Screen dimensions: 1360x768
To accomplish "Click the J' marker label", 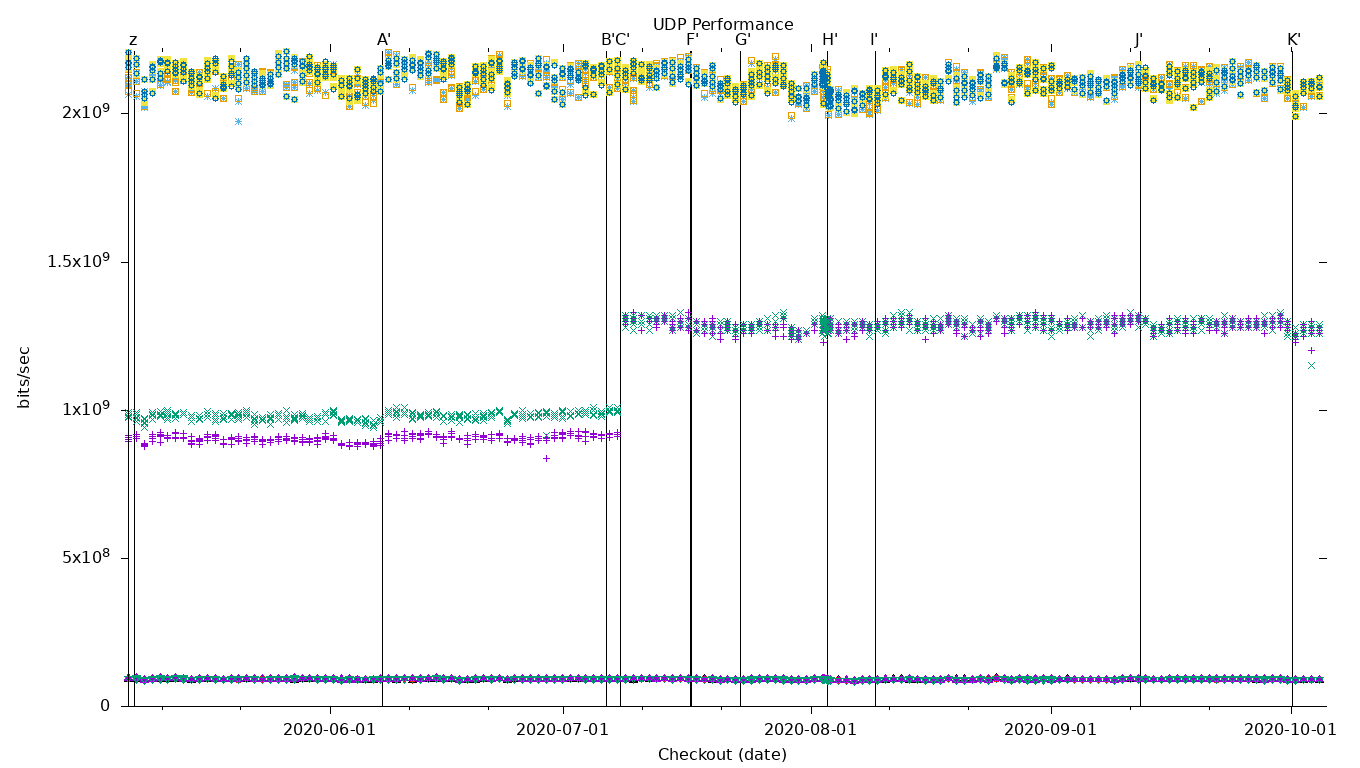I will pos(1139,41).
